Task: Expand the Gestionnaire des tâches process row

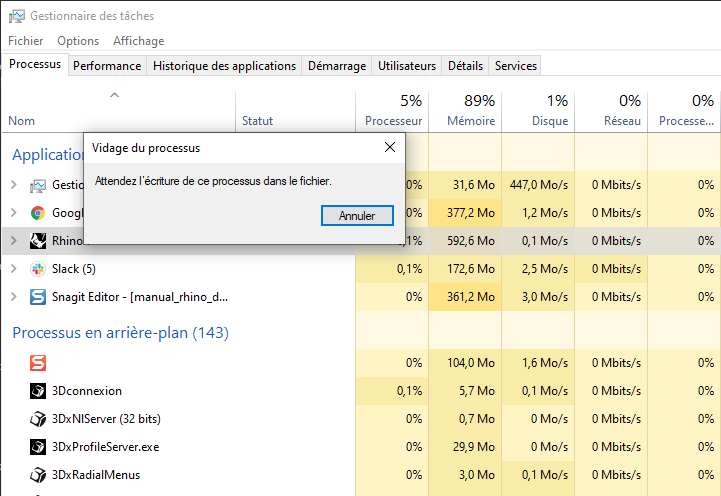Action: [14, 185]
